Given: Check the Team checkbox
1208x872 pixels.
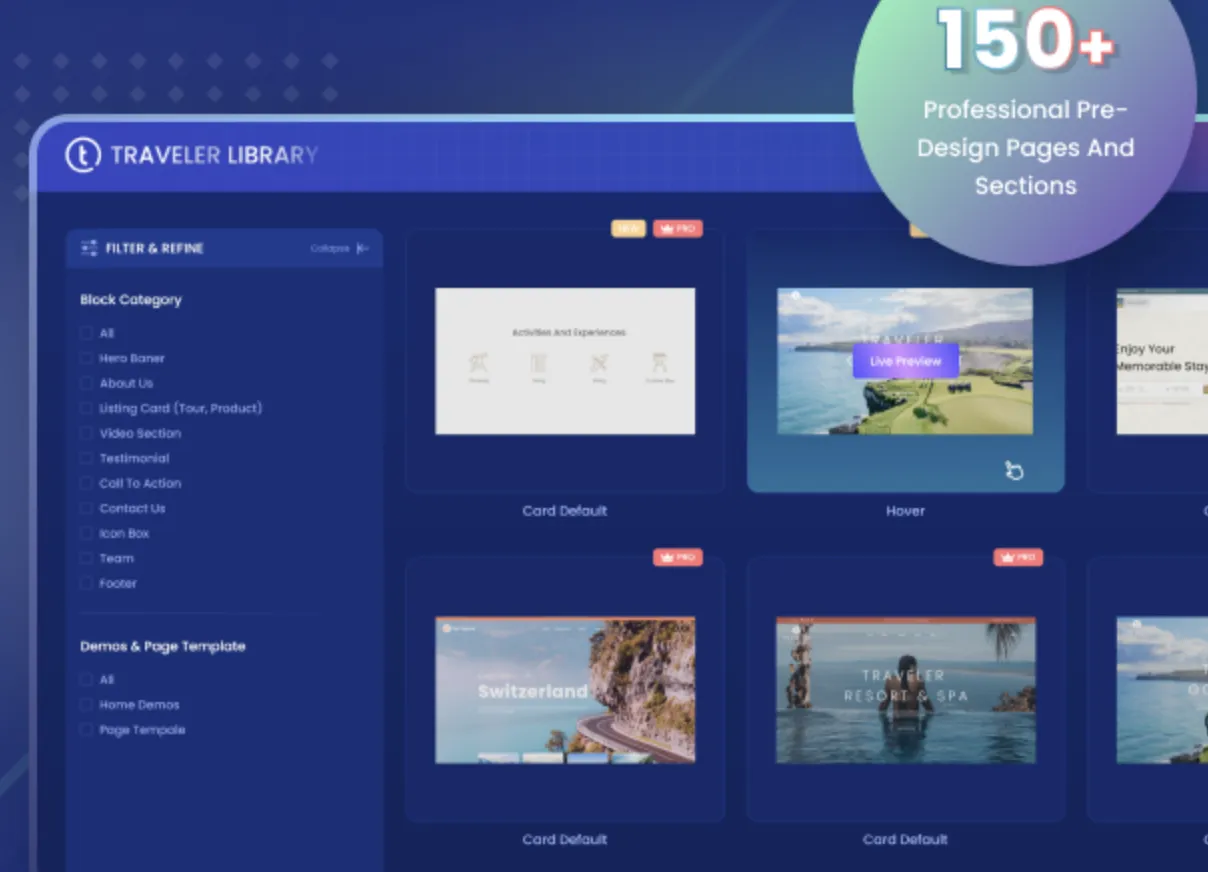Looking at the screenshot, I should click(x=87, y=558).
